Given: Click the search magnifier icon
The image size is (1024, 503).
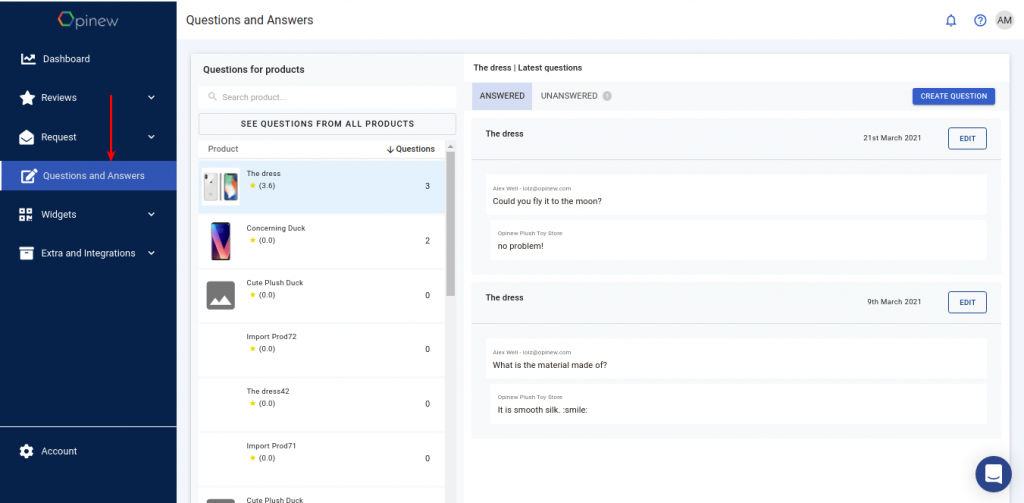Looking at the screenshot, I should coord(212,97).
